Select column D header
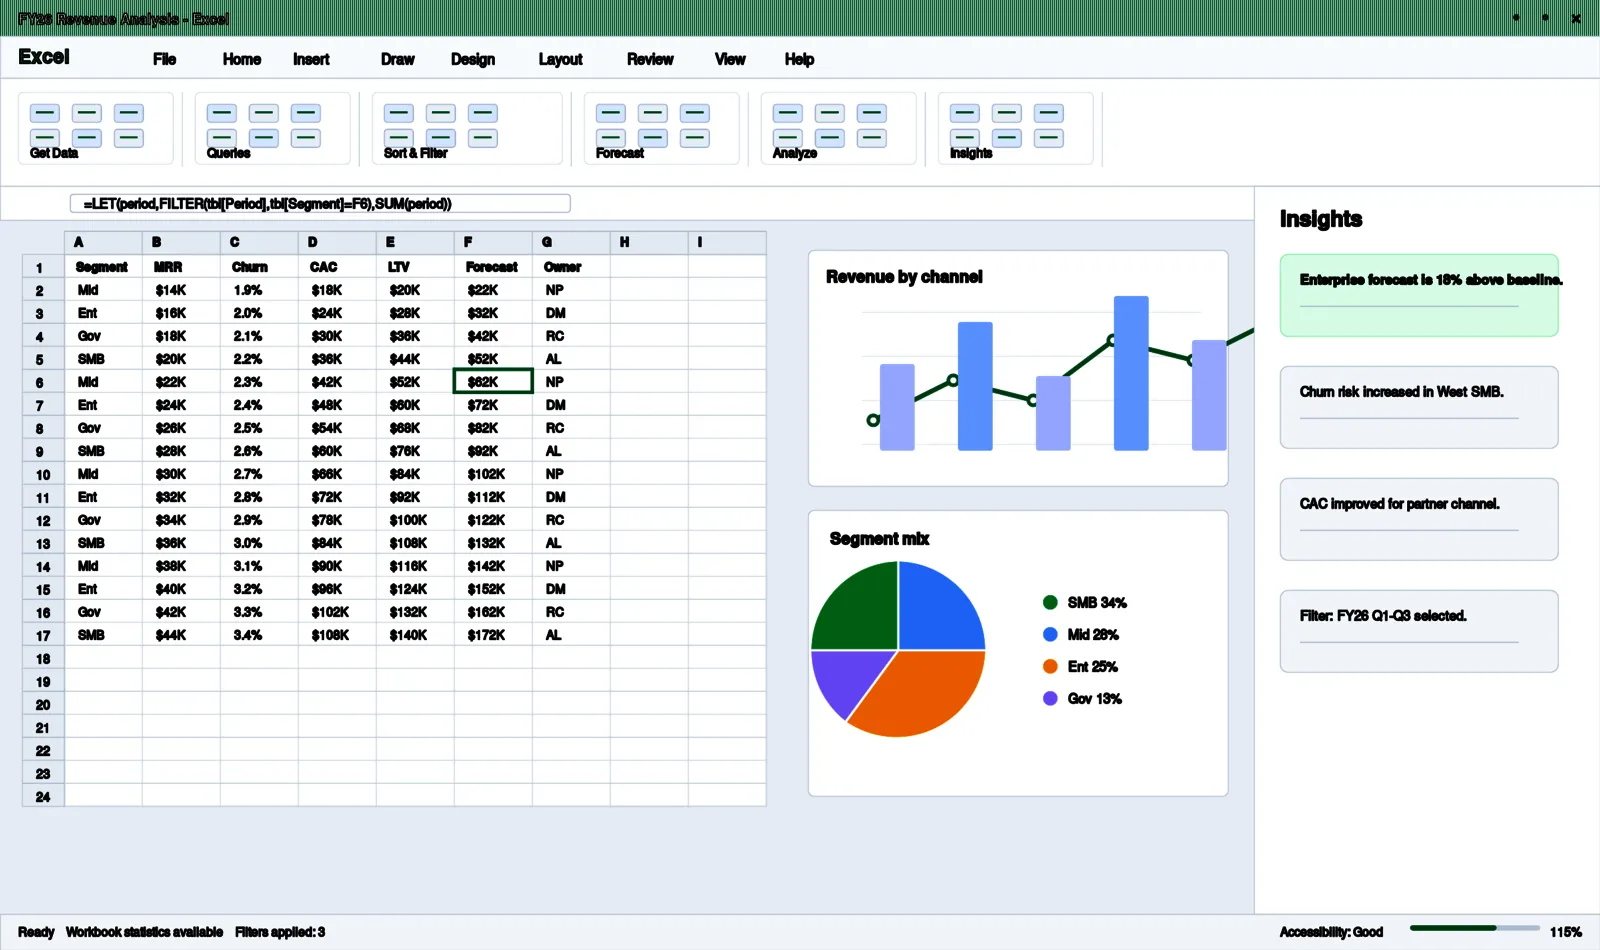The width and height of the screenshot is (1600, 950). coord(337,242)
